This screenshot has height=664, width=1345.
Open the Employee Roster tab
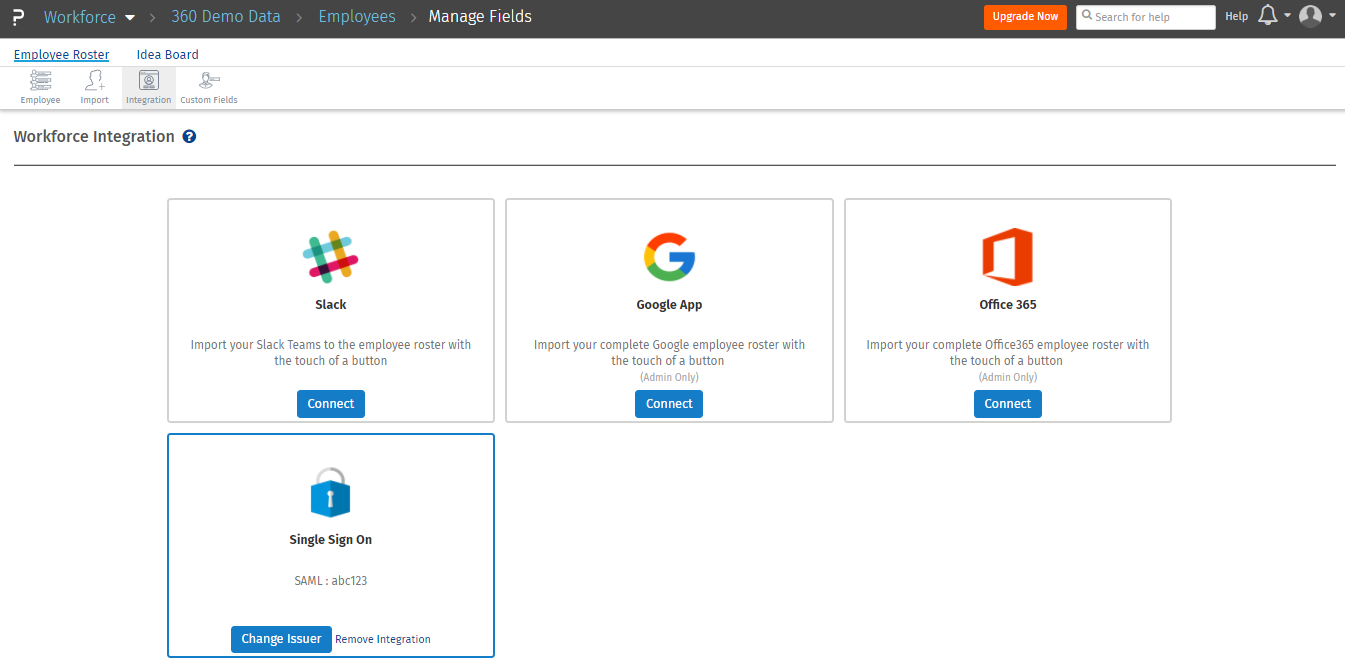(x=61, y=55)
